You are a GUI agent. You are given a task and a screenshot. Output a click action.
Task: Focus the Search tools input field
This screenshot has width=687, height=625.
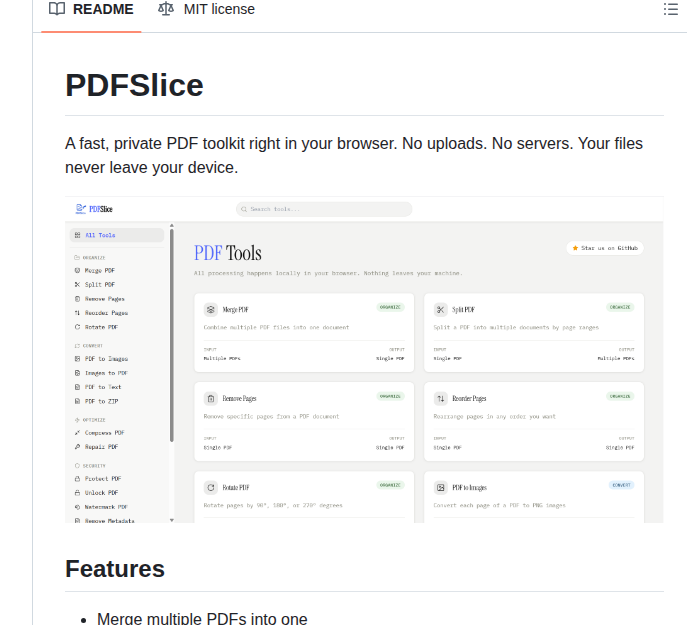tap(324, 210)
